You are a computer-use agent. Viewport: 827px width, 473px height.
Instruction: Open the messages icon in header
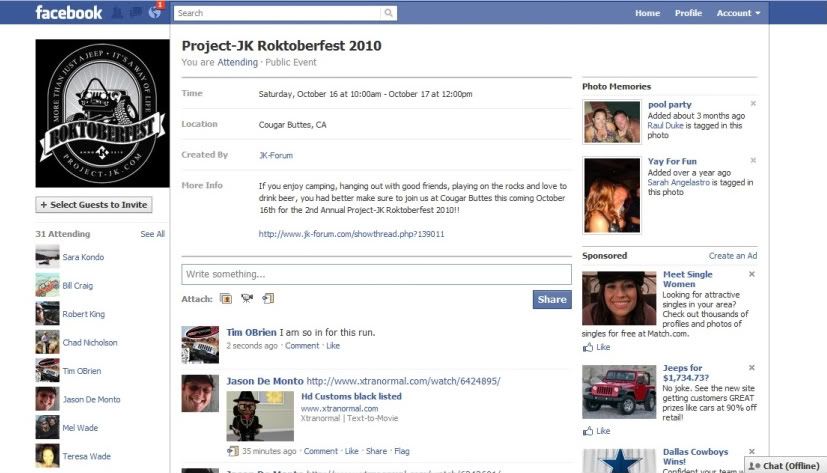click(x=136, y=13)
